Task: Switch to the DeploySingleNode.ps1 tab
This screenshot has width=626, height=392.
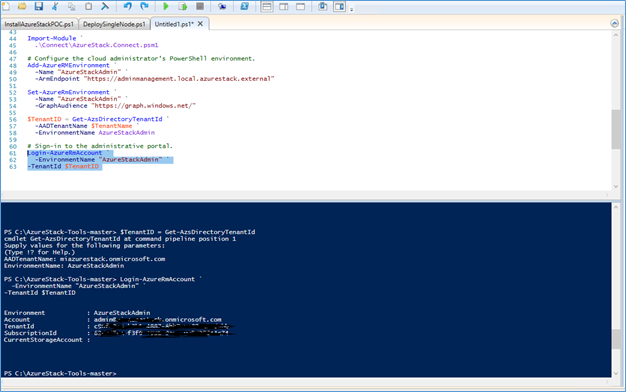Action: [114, 24]
